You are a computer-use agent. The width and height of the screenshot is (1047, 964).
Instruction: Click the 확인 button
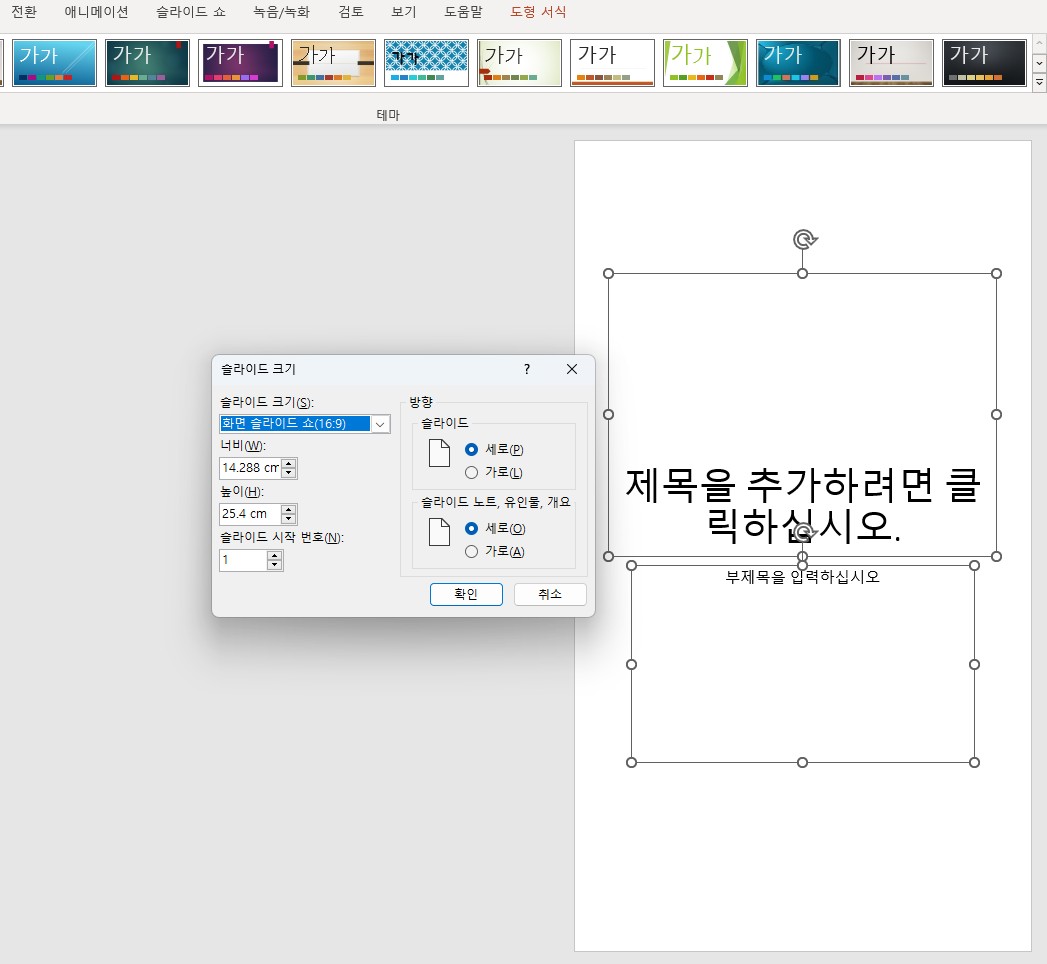(466, 594)
